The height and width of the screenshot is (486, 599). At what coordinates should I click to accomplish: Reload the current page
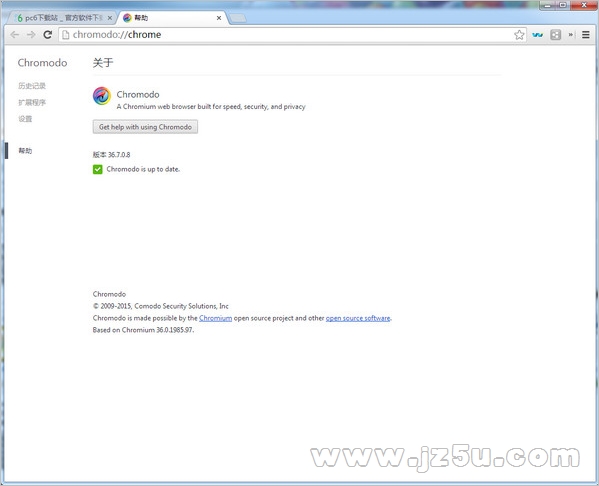point(47,35)
